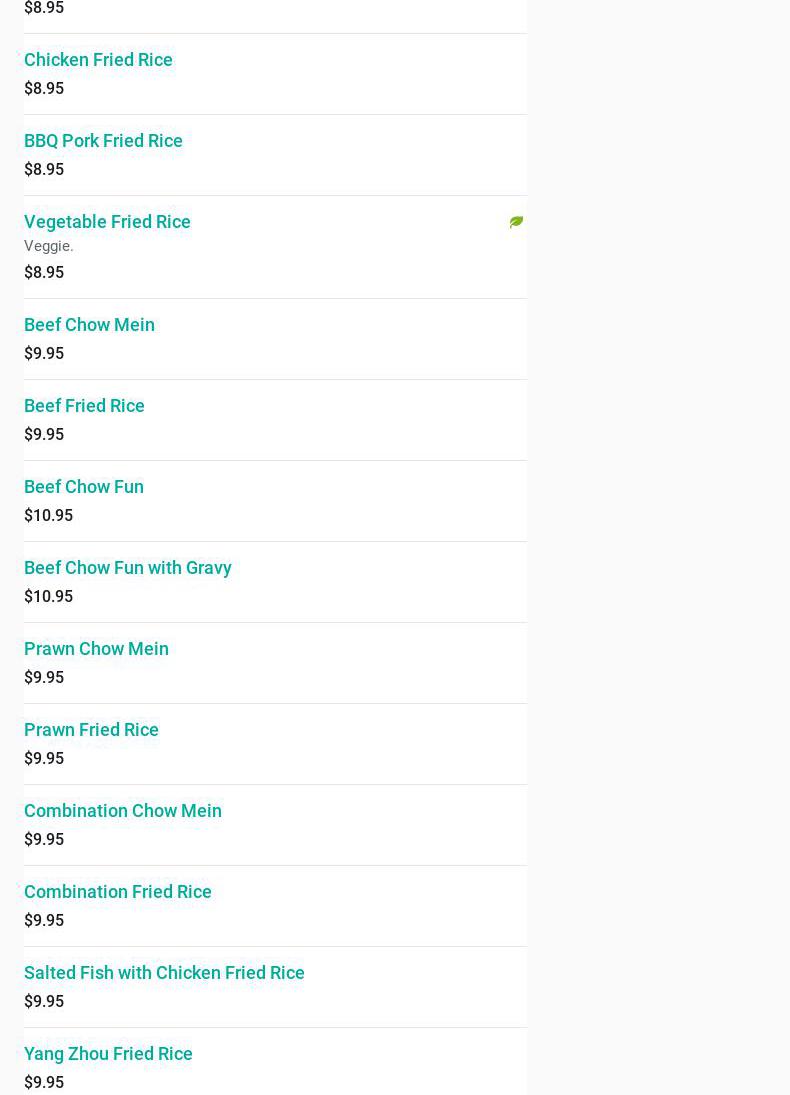The image size is (790, 1095).
Task: Open the Prawn Fried Rice item
Action: [x=91, y=730]
